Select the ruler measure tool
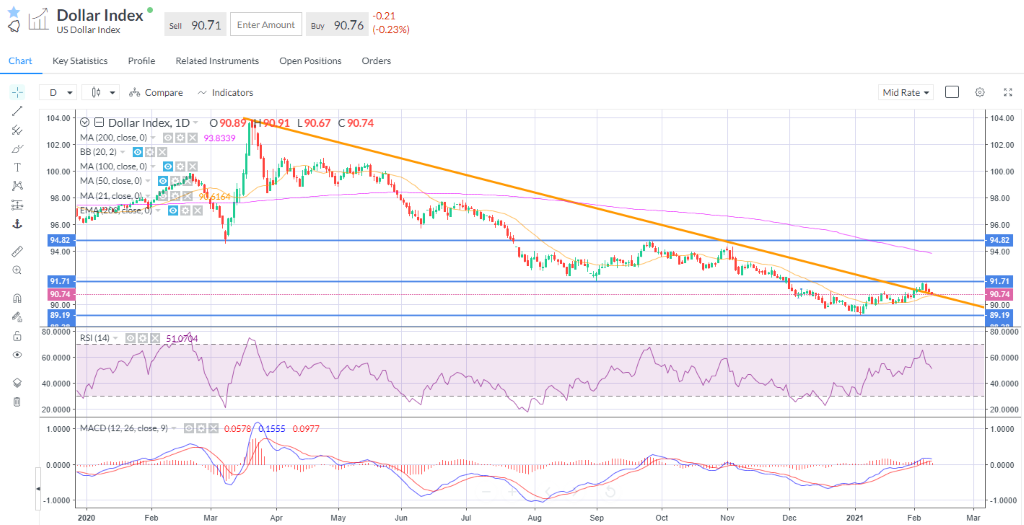1024x525 pixels. [x=17, y=251]
